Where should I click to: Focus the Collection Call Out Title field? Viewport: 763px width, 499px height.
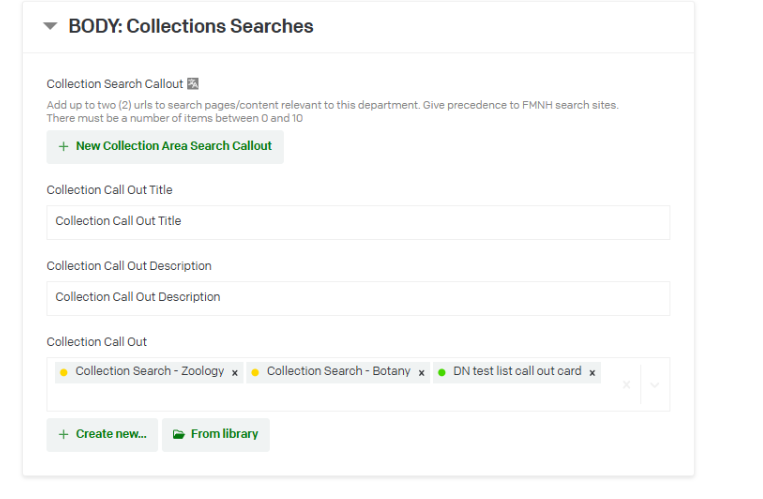[358, 222]
